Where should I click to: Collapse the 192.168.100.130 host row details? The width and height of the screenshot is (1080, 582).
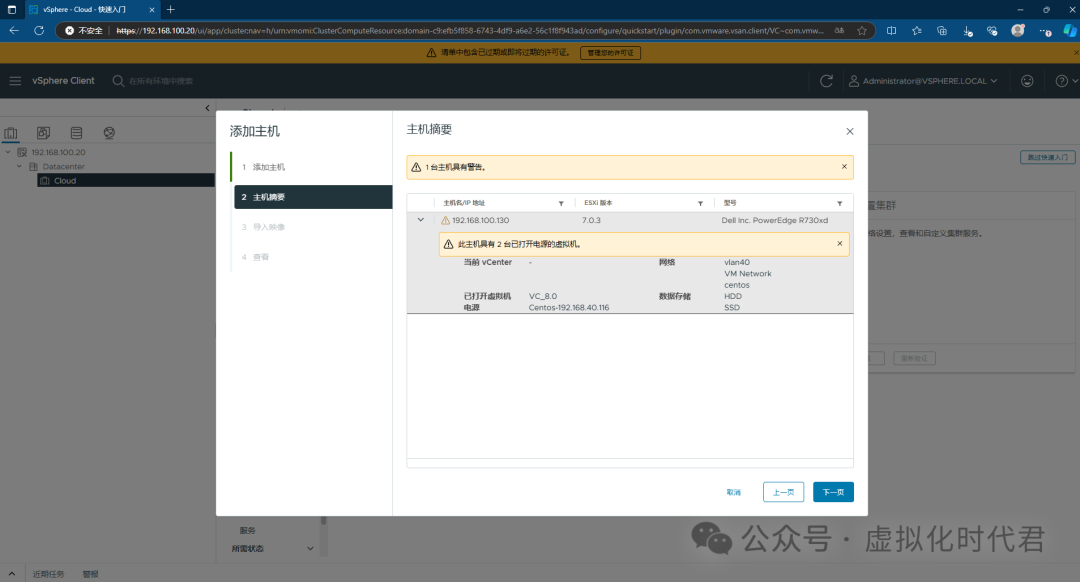click(x=420, y=220)
